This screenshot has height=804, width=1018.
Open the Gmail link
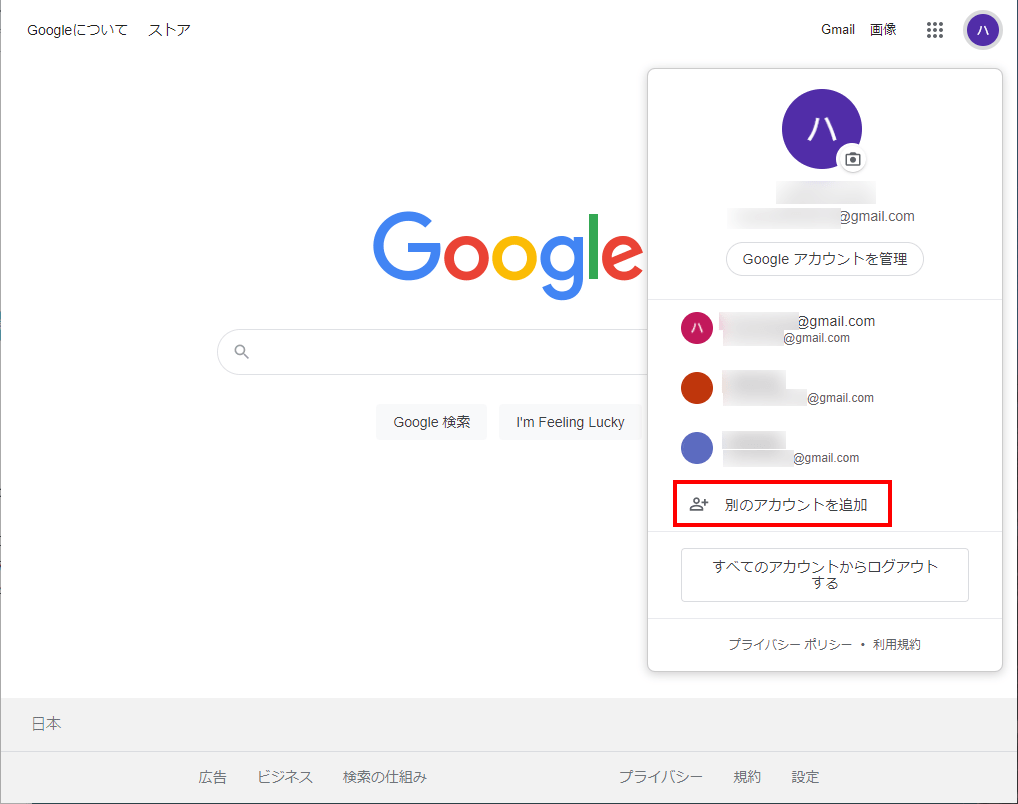pyautogui.click(x=838, y=29)
